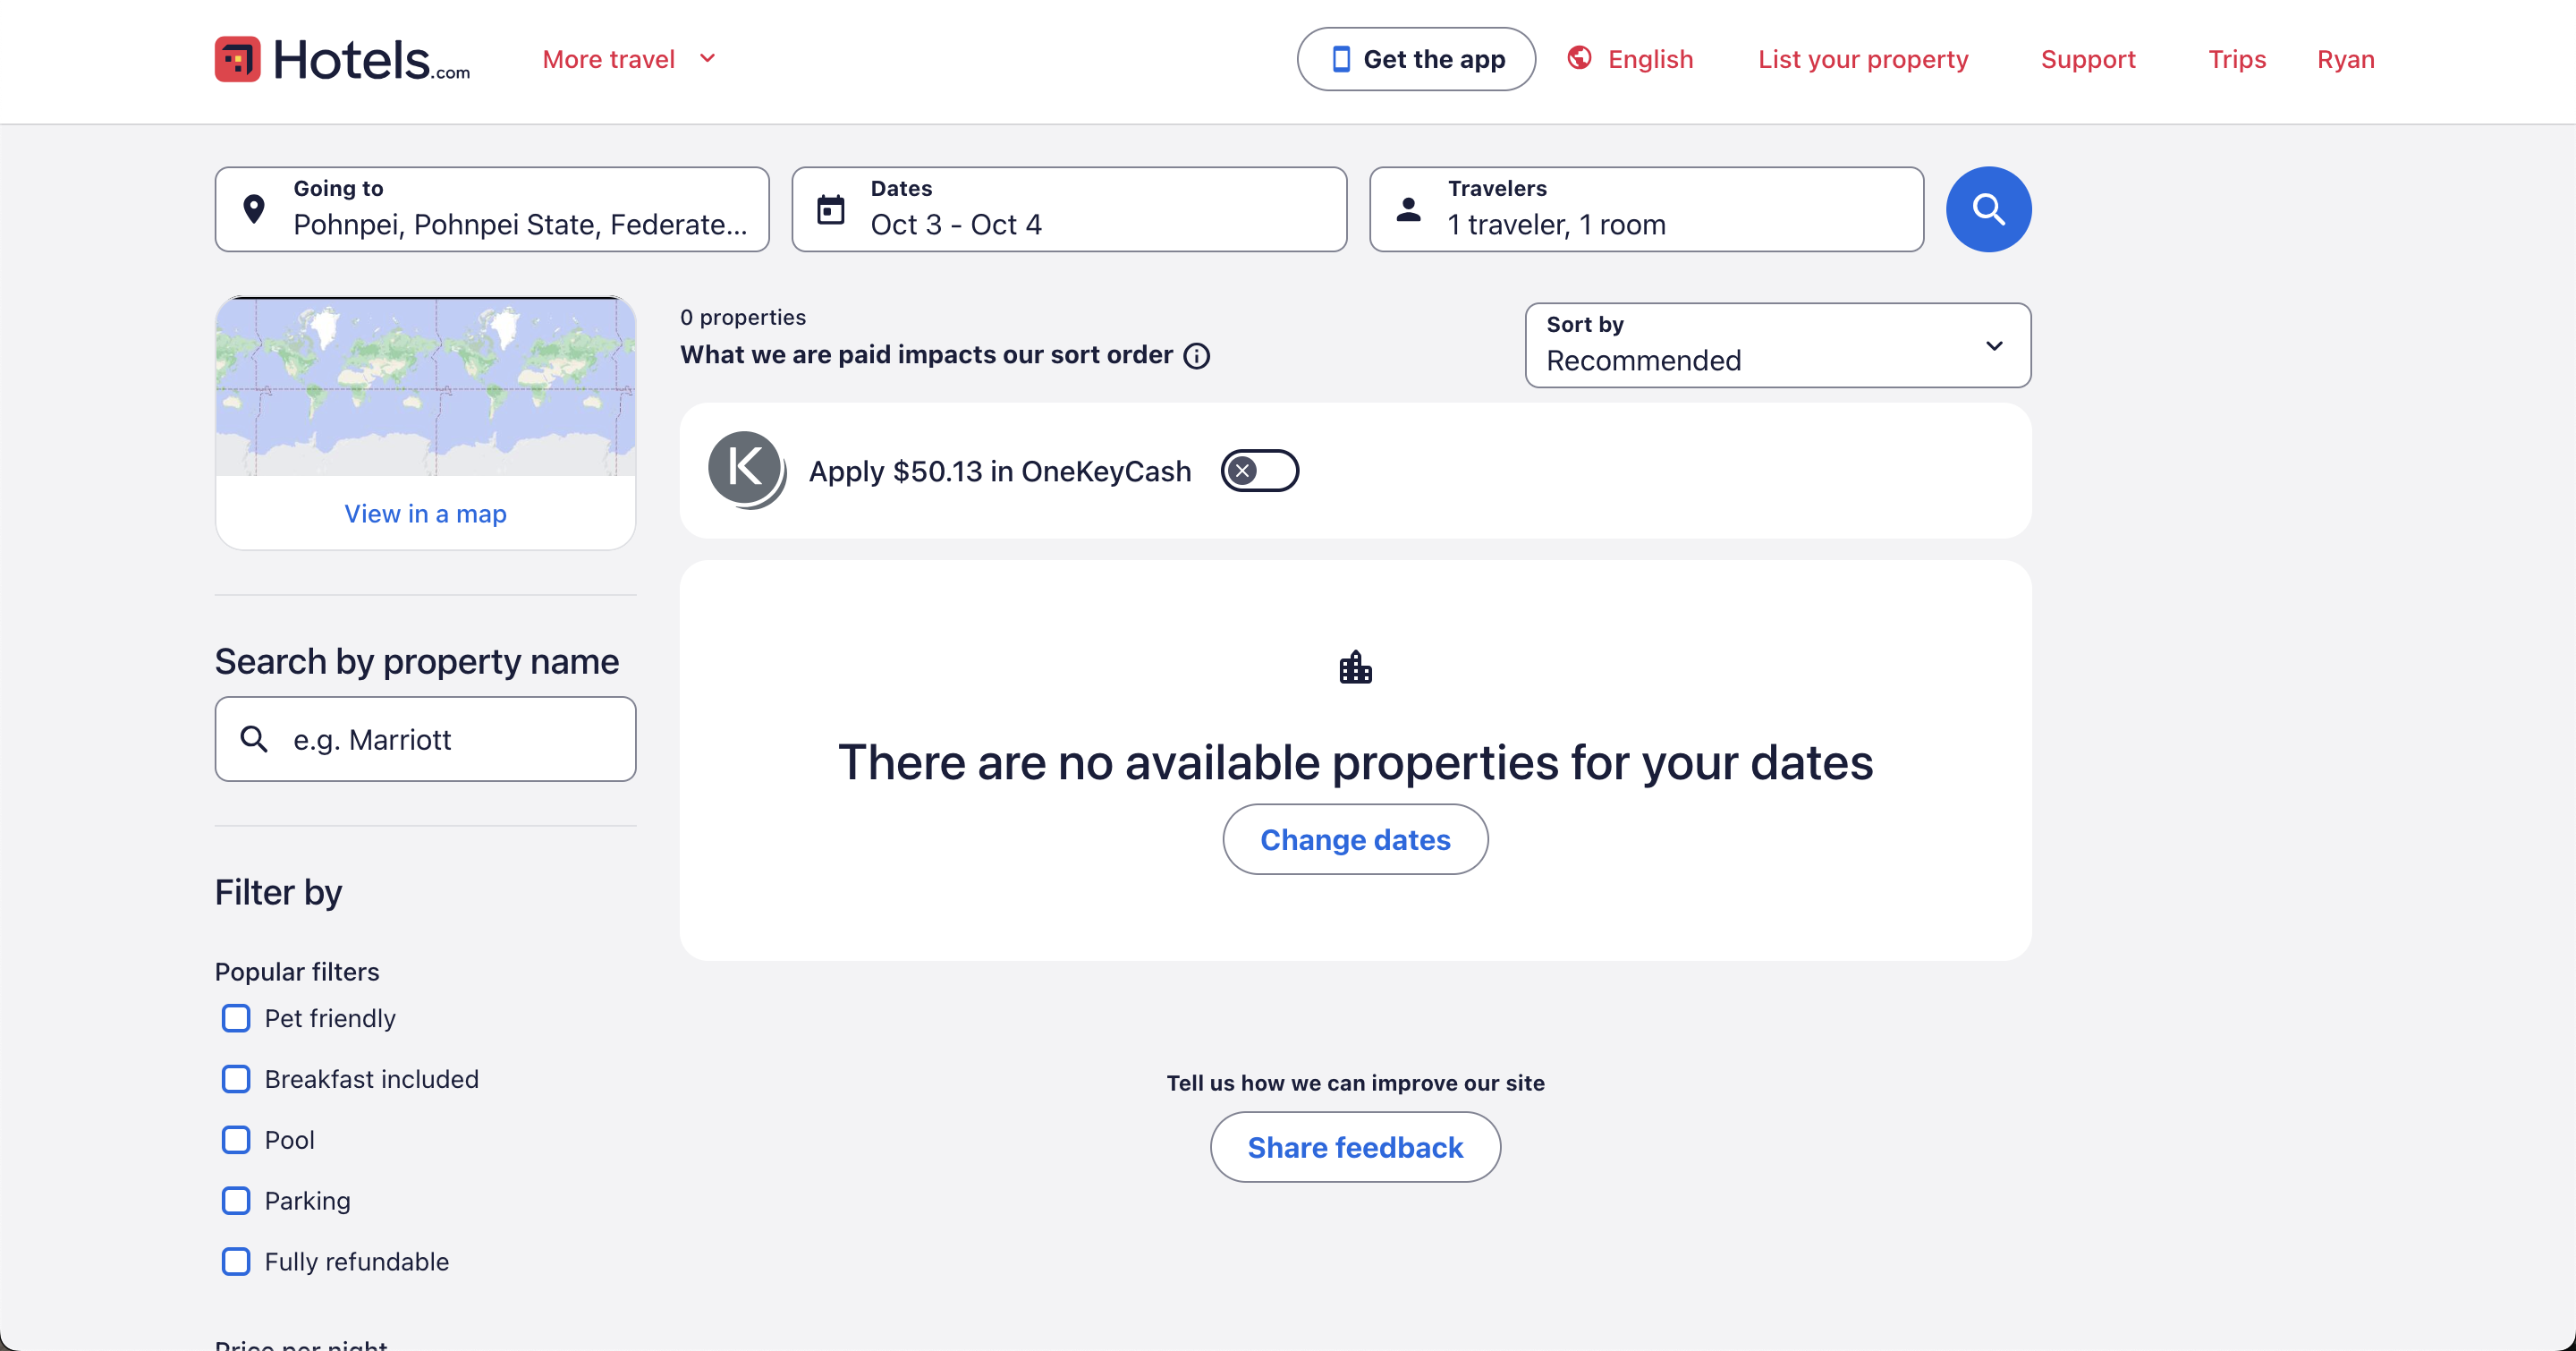Click the blue search magnifier button
Image resolution: width=2576 pixels, height=1351 pixels.
(x=1988, y=209)
